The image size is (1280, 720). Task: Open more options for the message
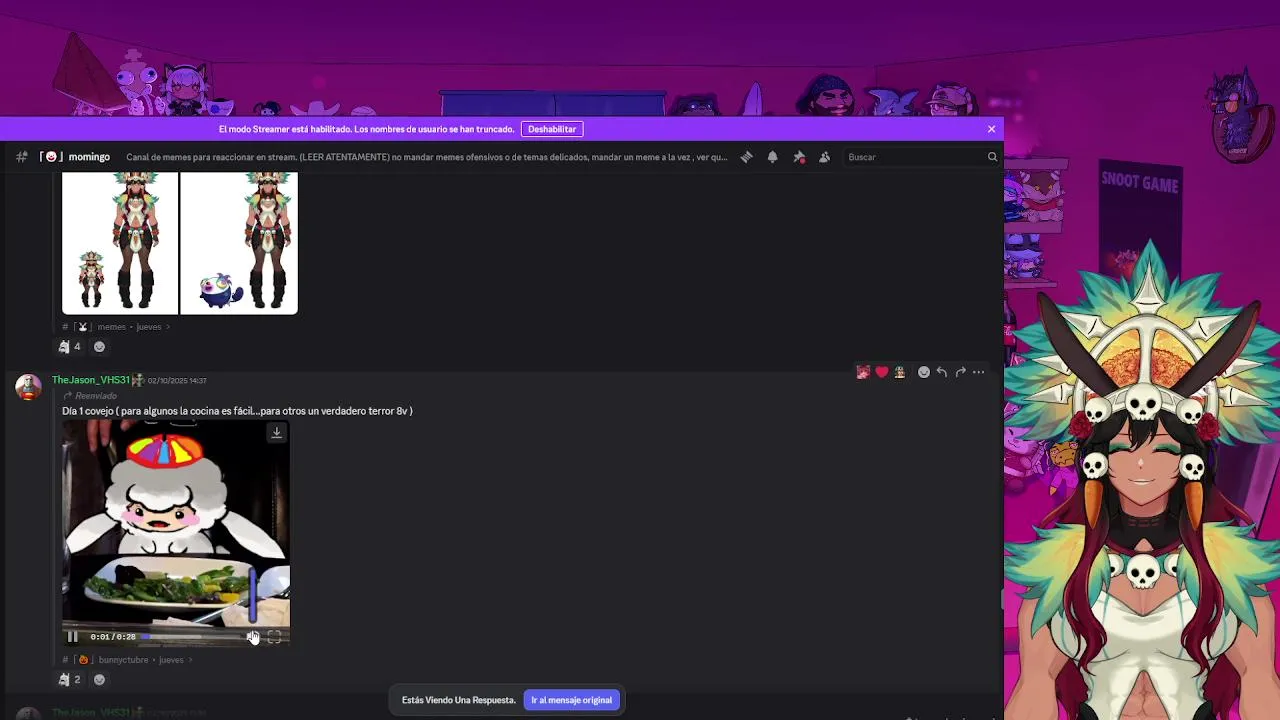point(979,372)
